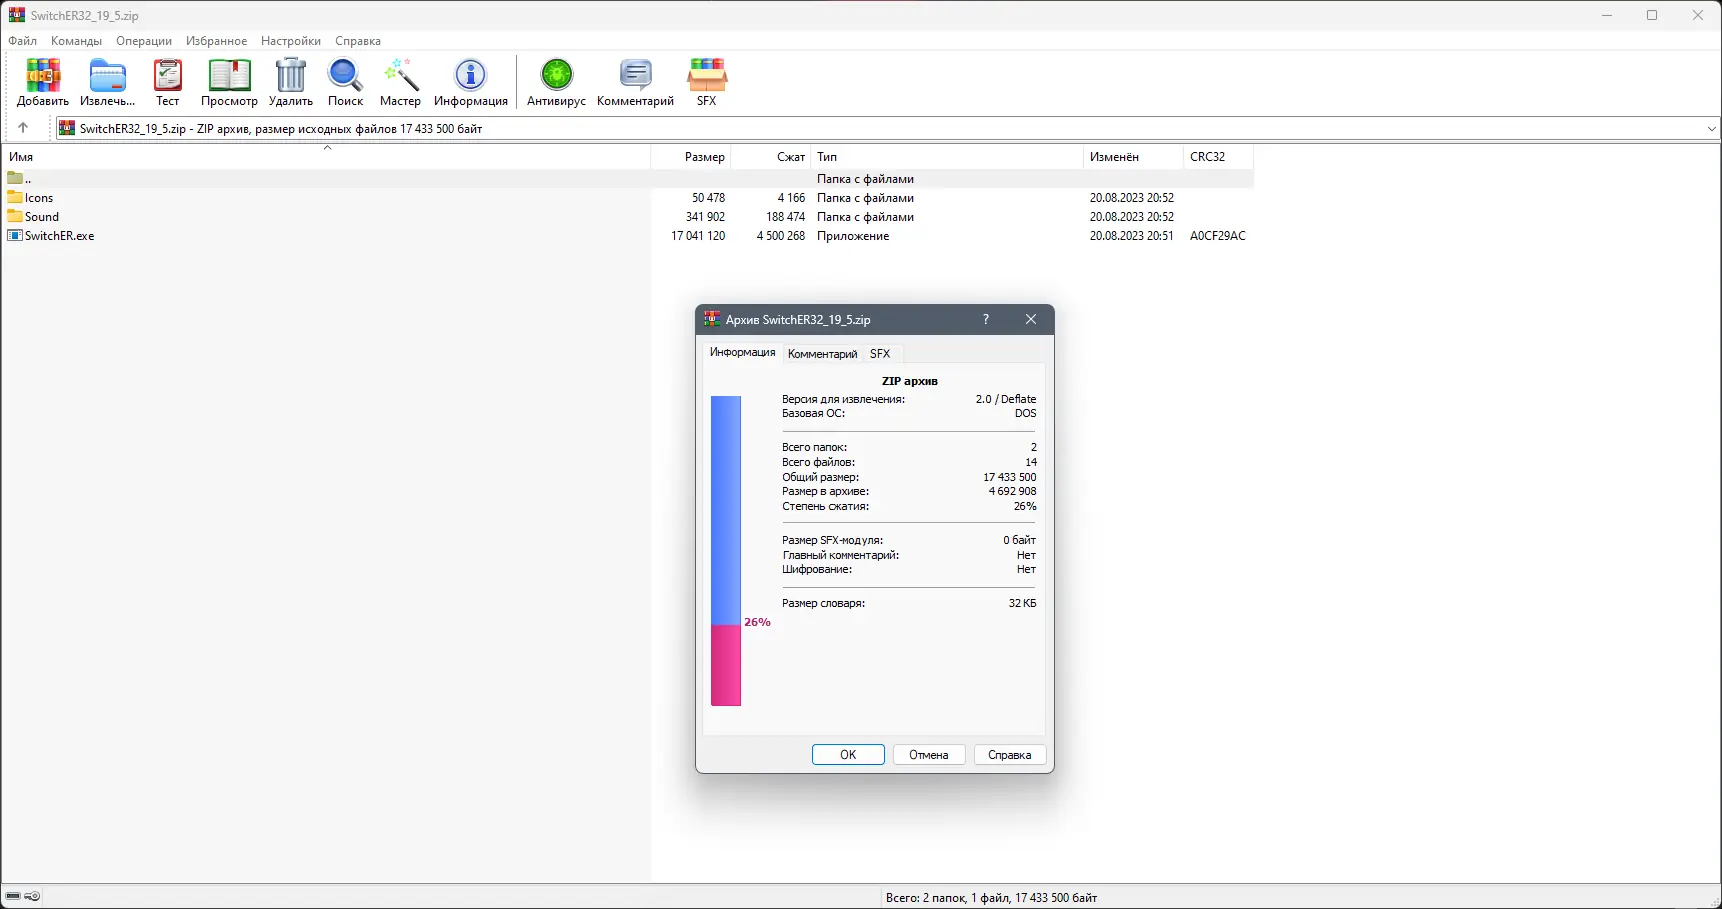This screenshot has width=1722, height=909.
Task: Click the Sound folder size 341 902
Action: [x=705, y=217]
